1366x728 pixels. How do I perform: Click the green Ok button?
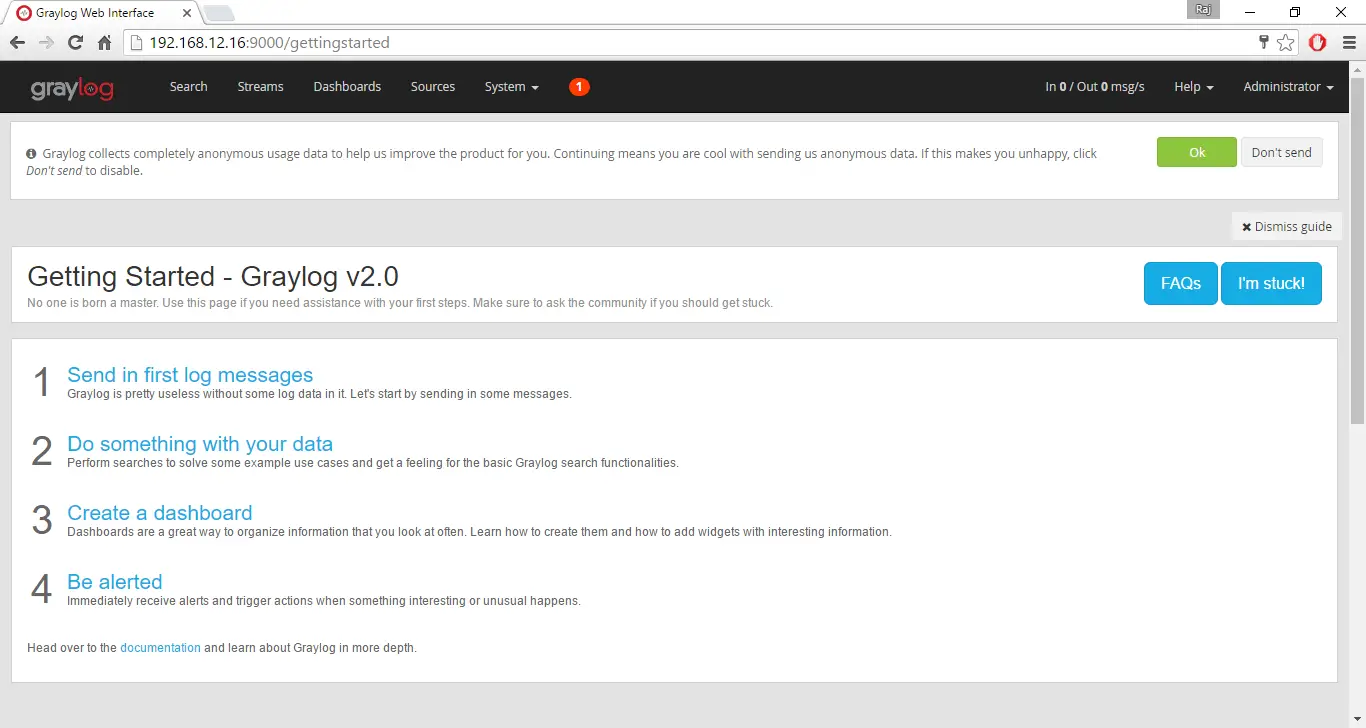pyautogui.click(x=1197, y=152)
